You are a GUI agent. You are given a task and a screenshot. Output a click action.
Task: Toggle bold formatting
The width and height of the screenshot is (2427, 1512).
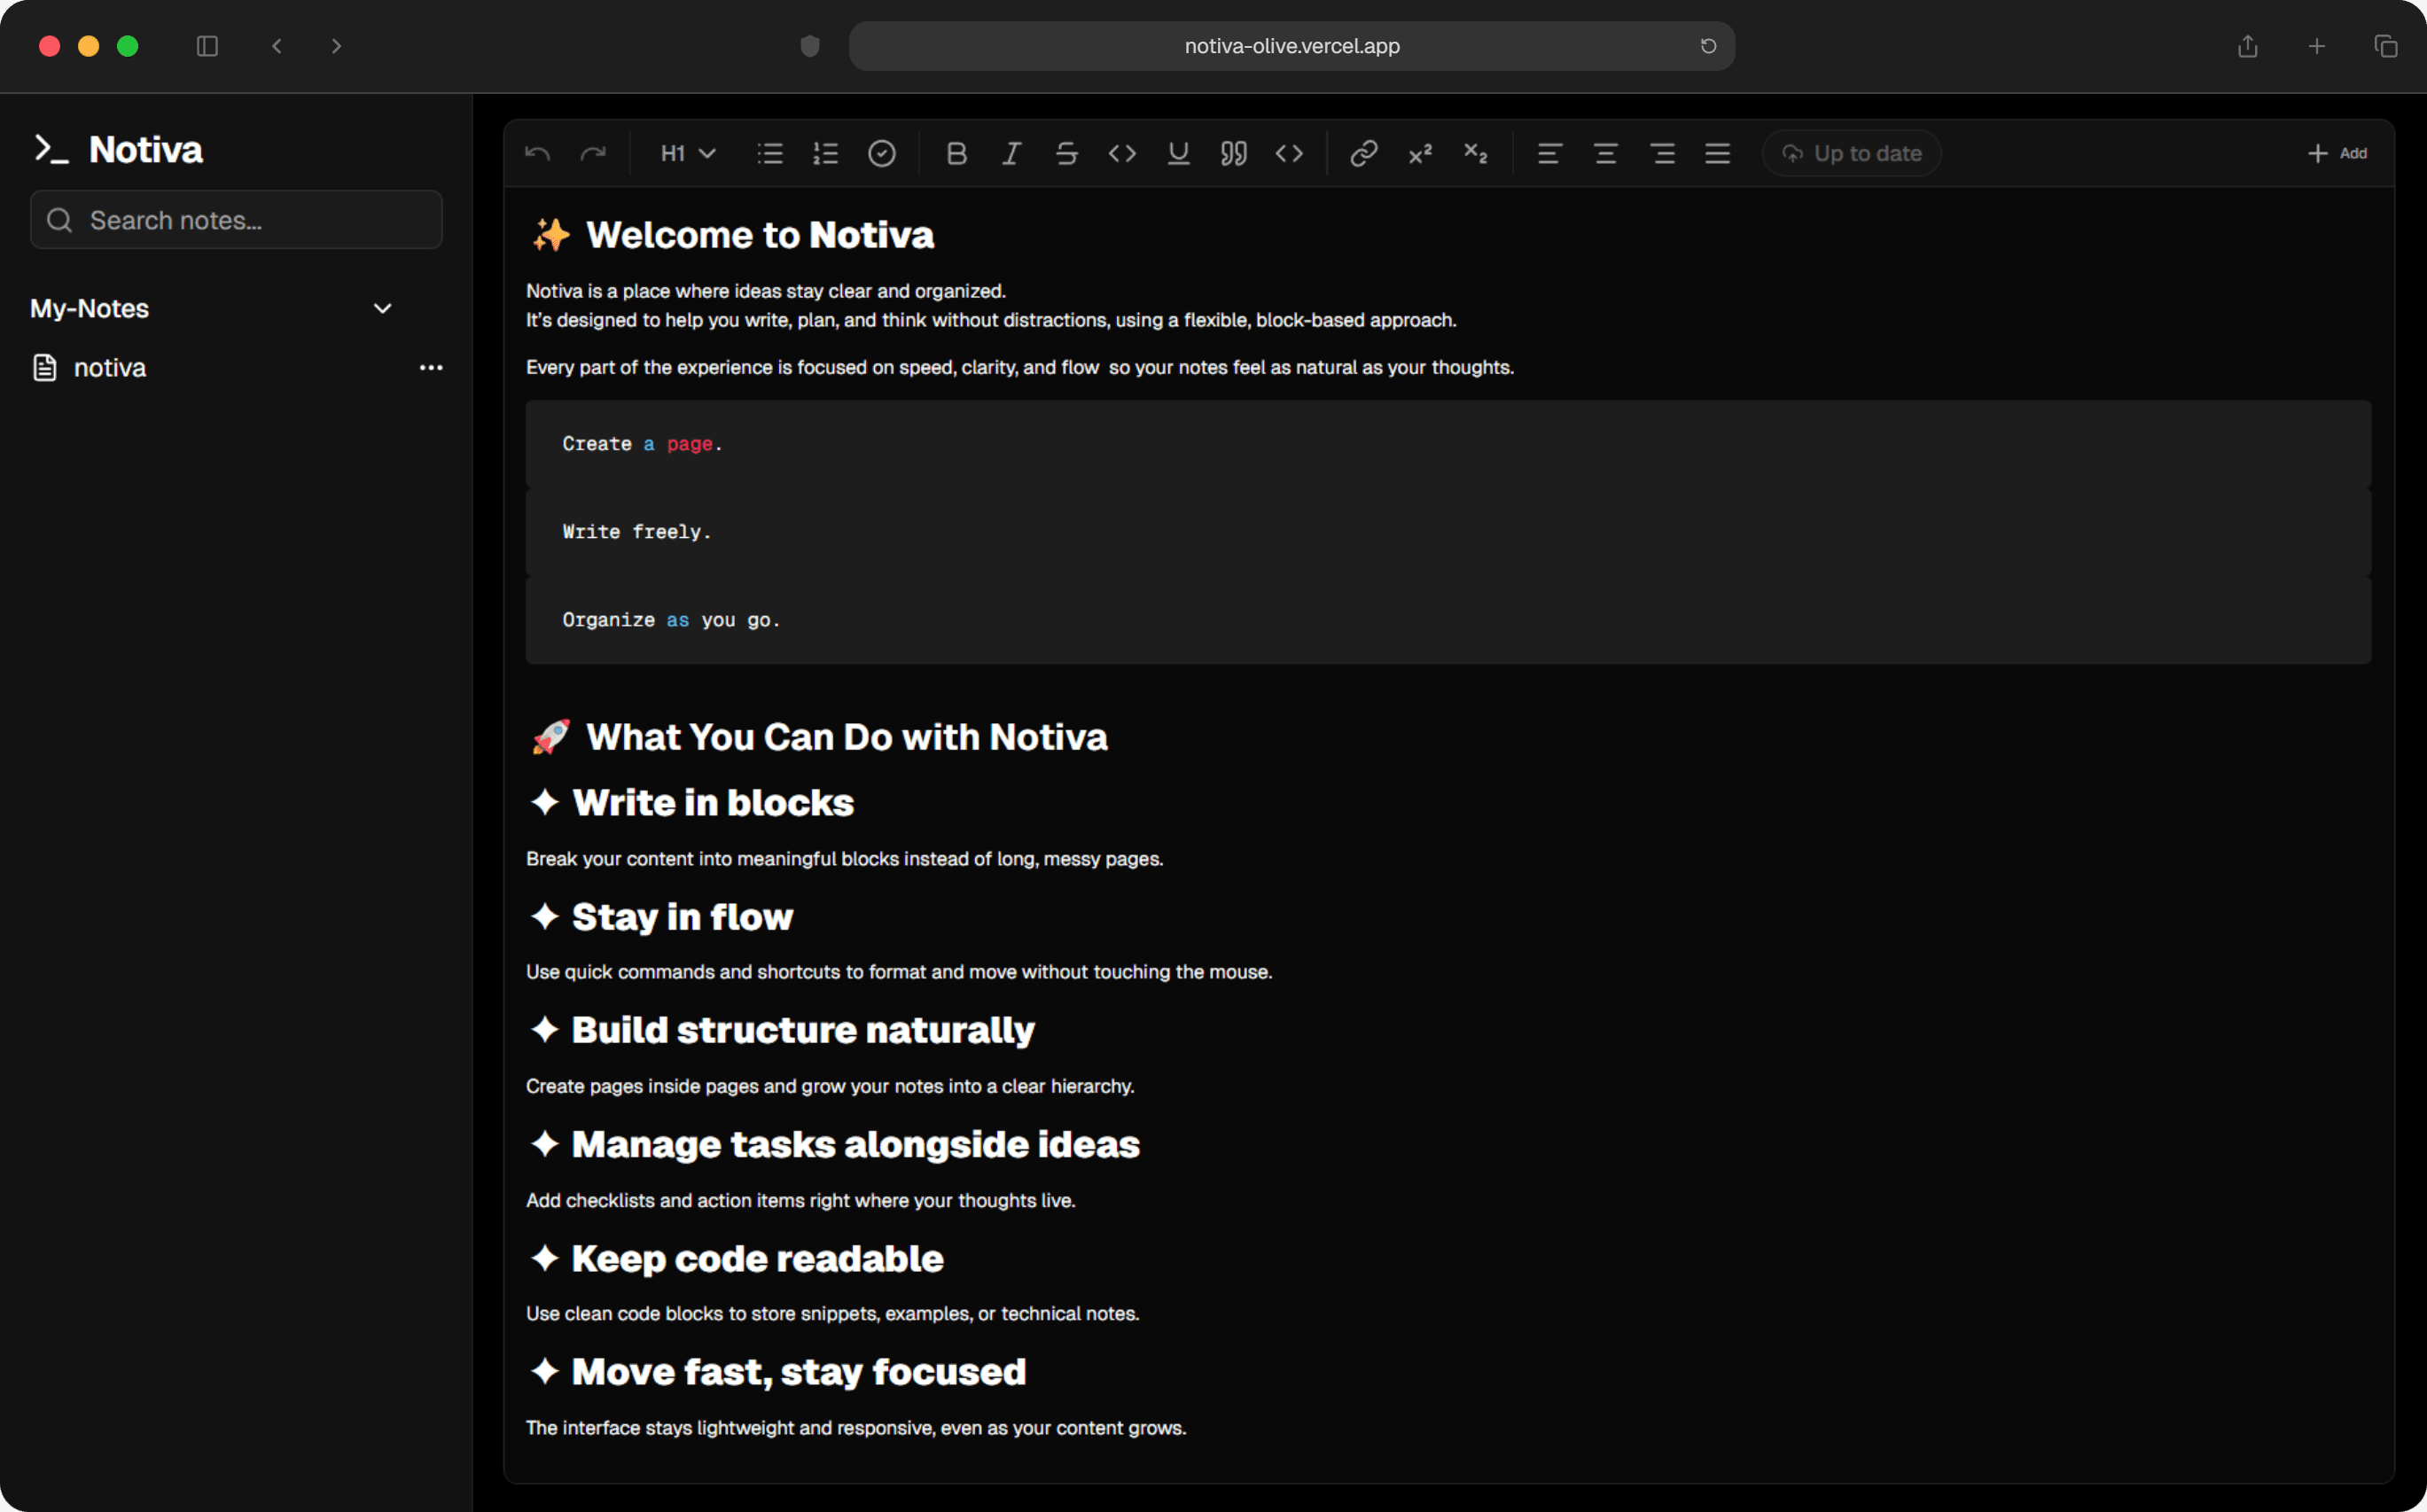(956, 153)
